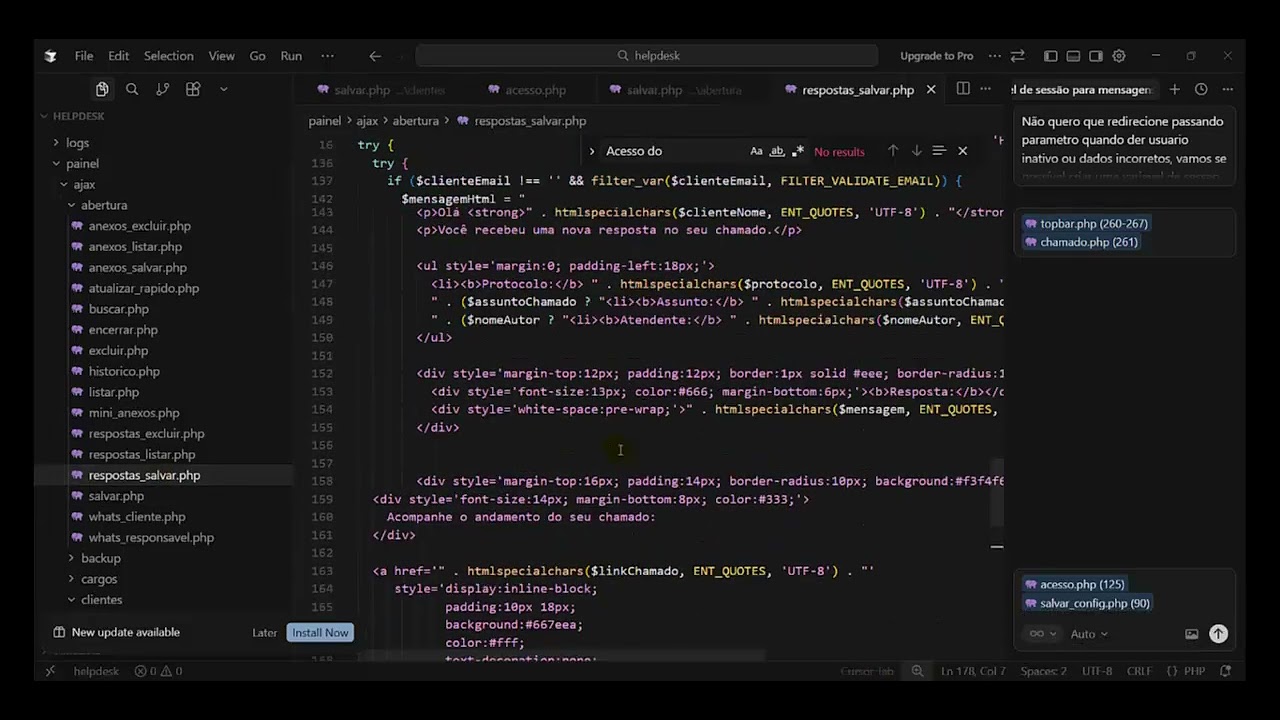Expand replace row in find widget
The width and height of the screenshot is (1280, 720).
(591, 151)
